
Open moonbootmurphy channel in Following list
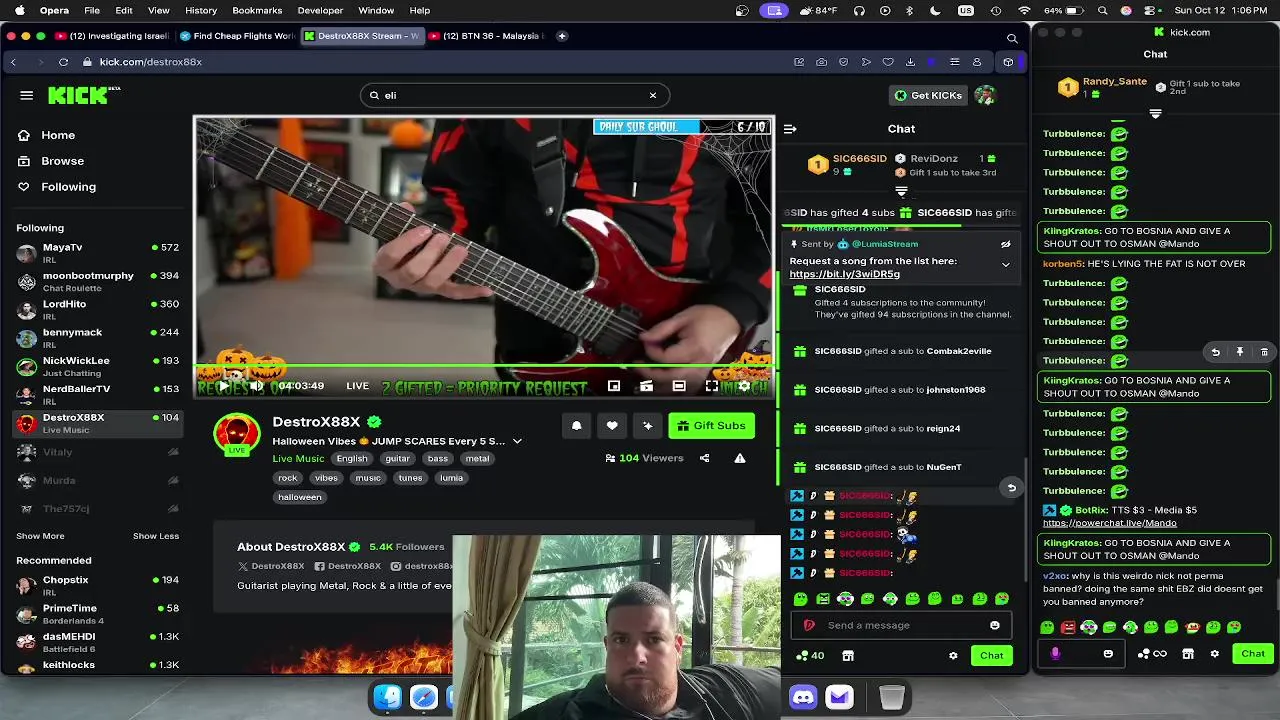pyautogui.click(x=97, y=281)
